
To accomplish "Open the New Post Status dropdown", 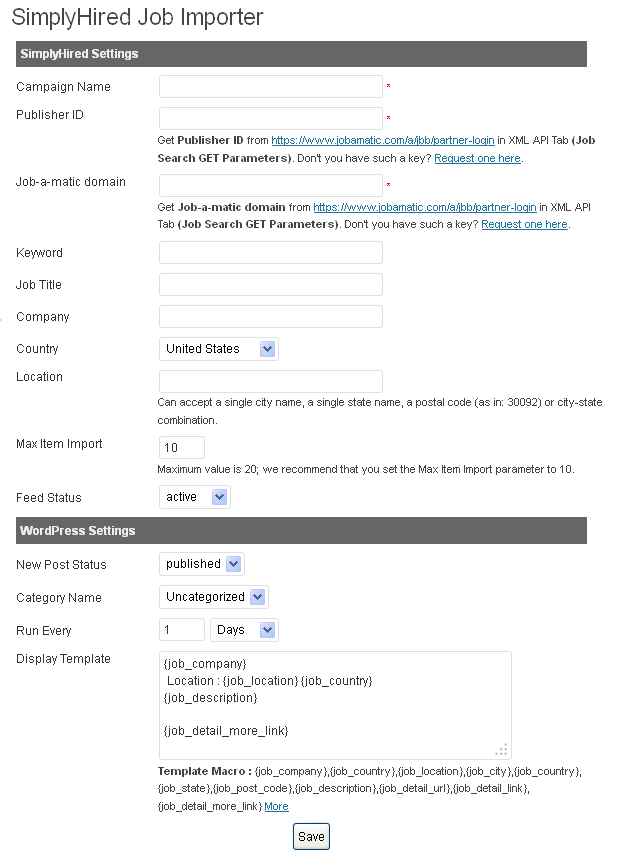I will pos(202,564).
